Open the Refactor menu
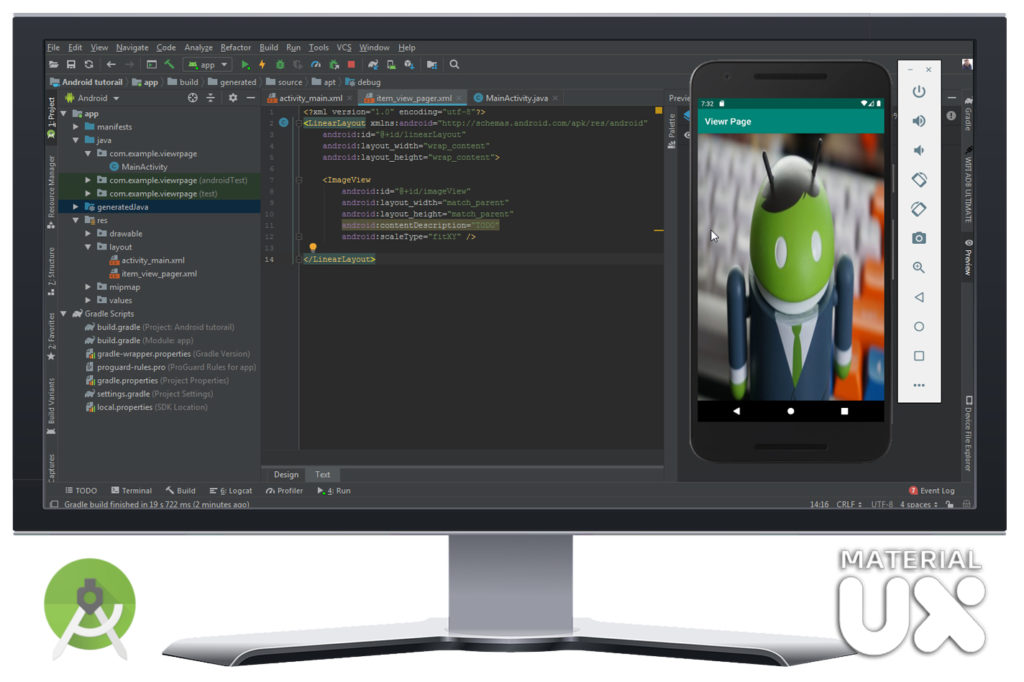Screen dimensions: 1024x682 point(236,48)
